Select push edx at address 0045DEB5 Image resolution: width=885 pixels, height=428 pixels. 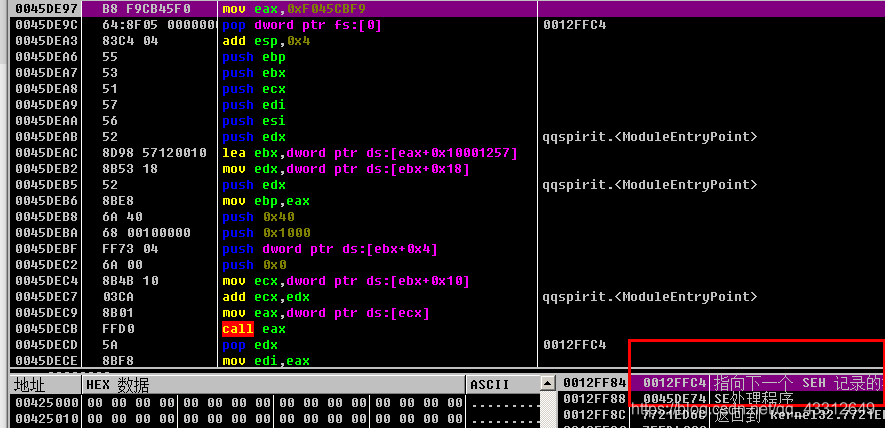click(254, 185)
